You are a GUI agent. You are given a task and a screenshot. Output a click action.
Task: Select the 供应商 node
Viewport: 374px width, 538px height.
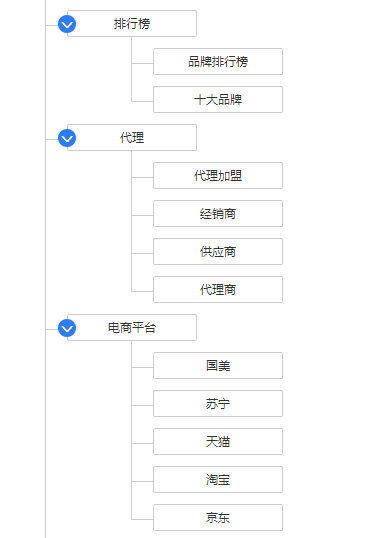218,252
